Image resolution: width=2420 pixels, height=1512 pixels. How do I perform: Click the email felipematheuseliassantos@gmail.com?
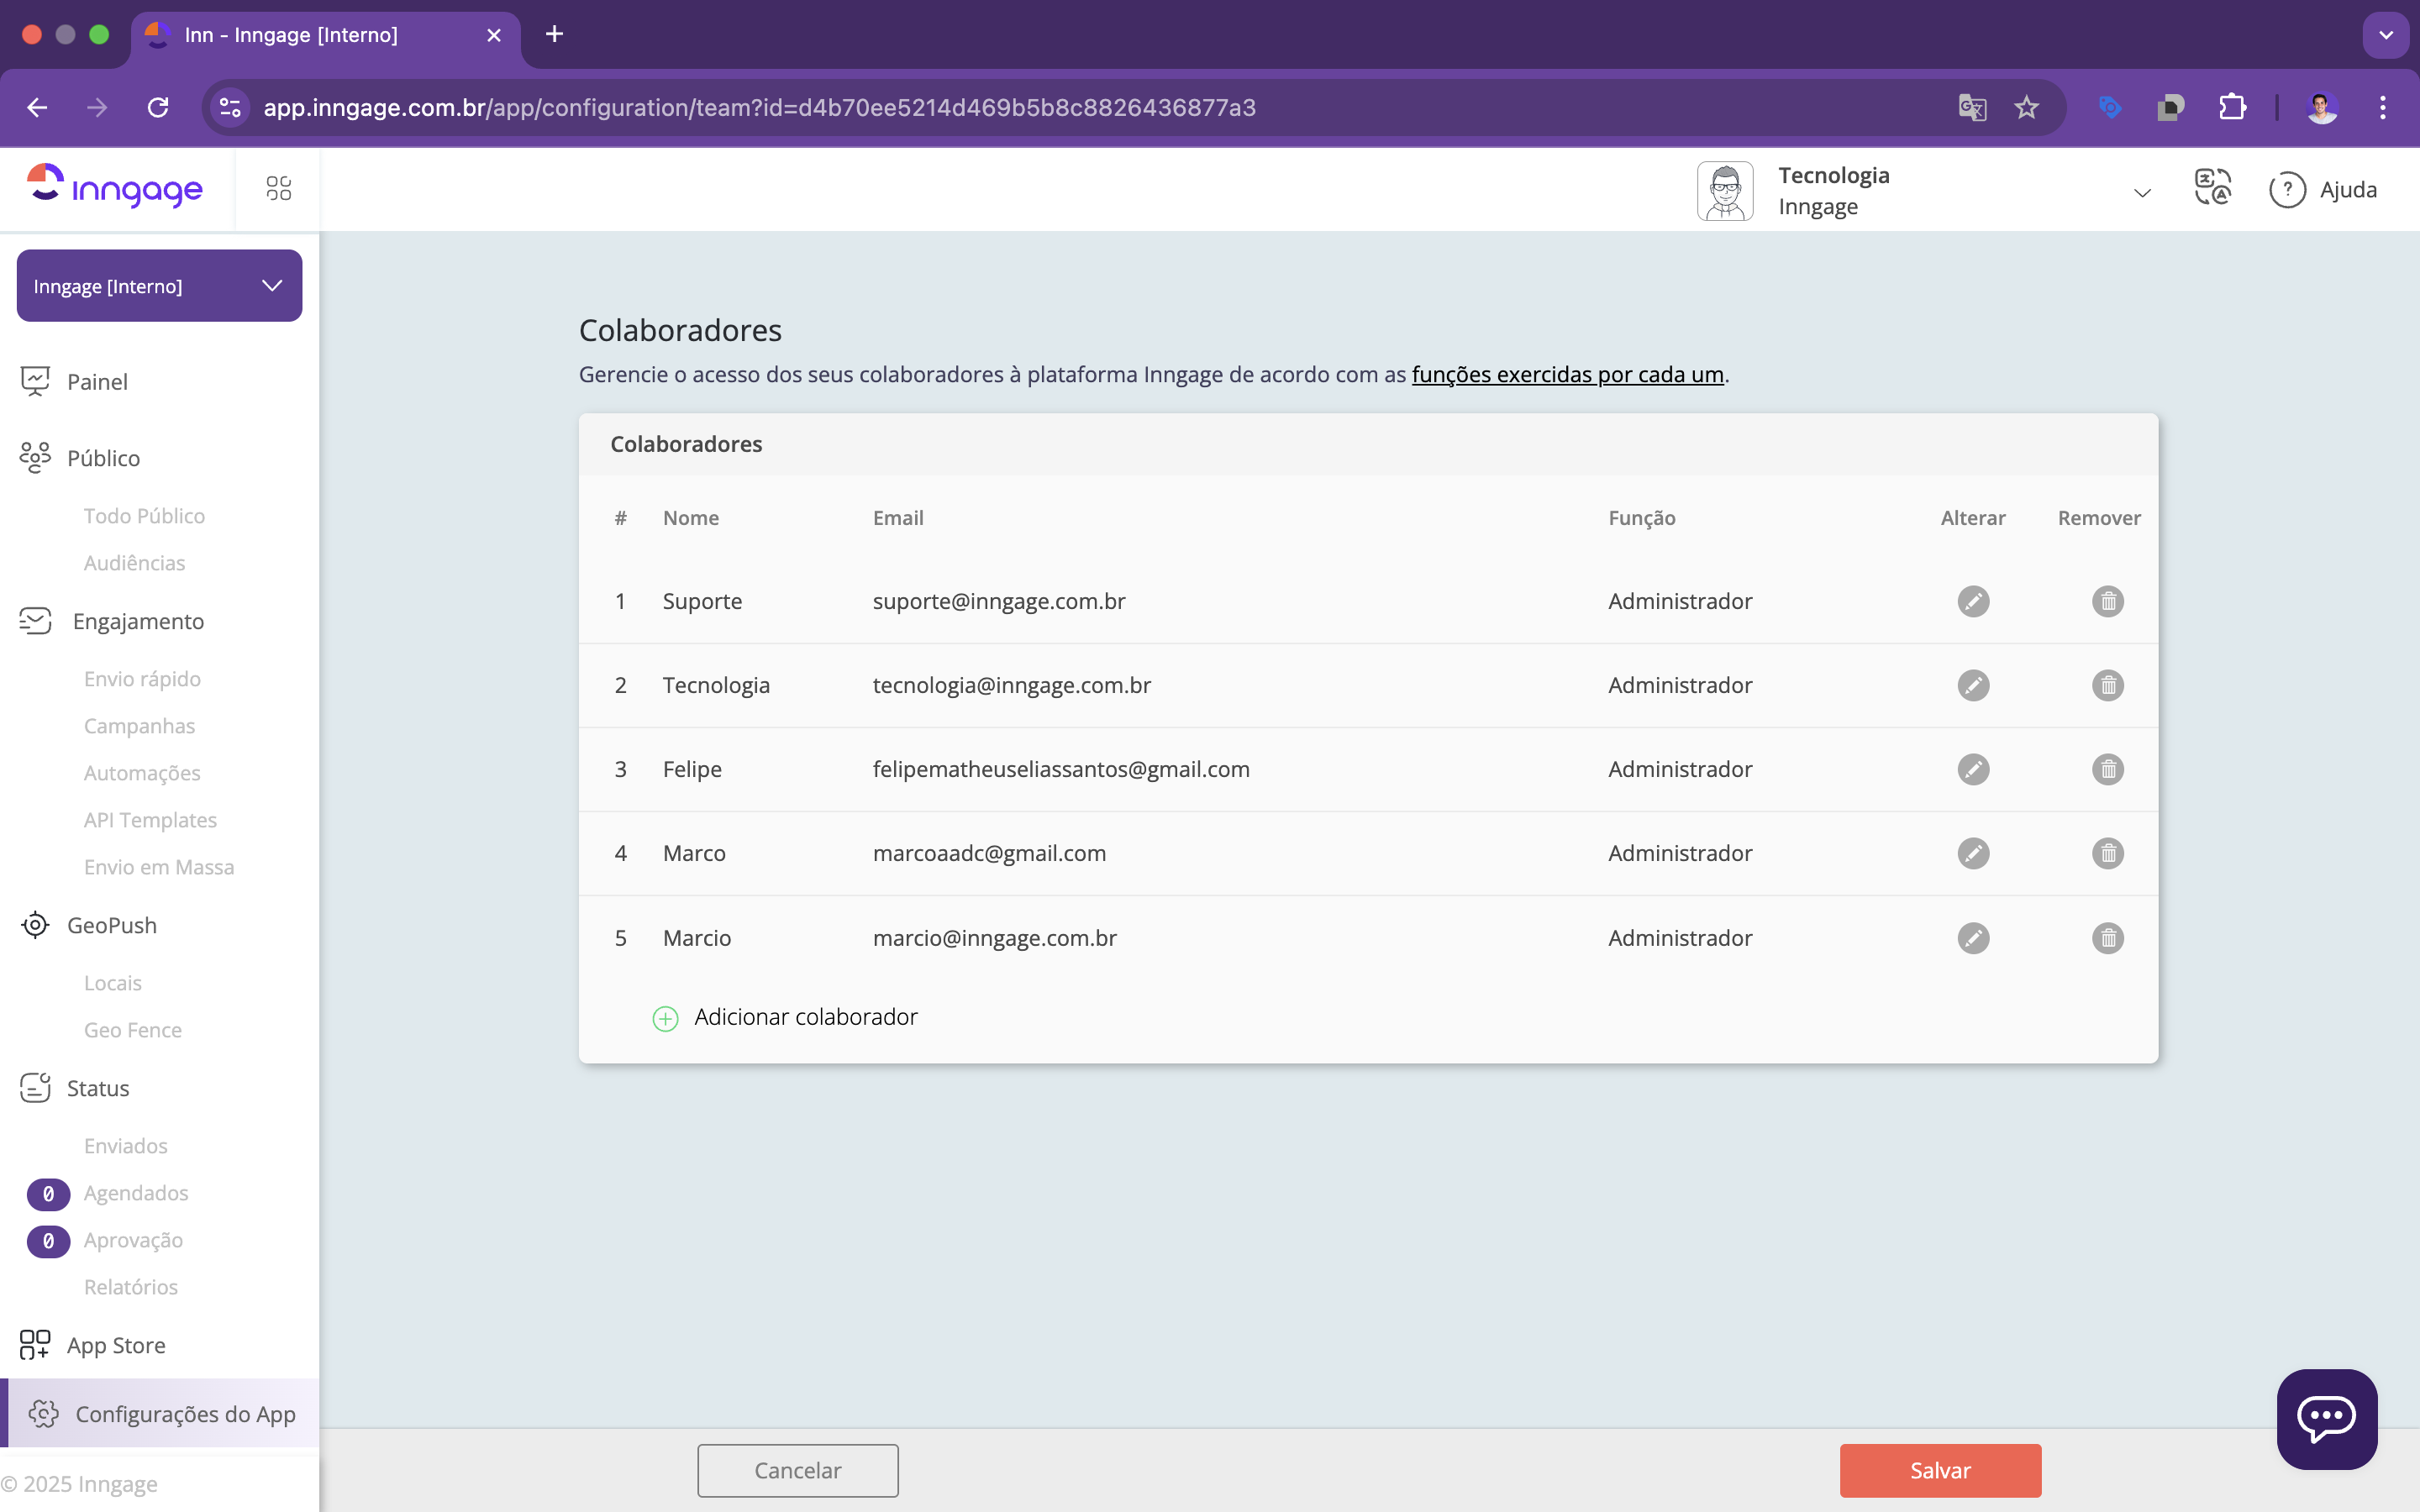click(x=1061, y=769)
